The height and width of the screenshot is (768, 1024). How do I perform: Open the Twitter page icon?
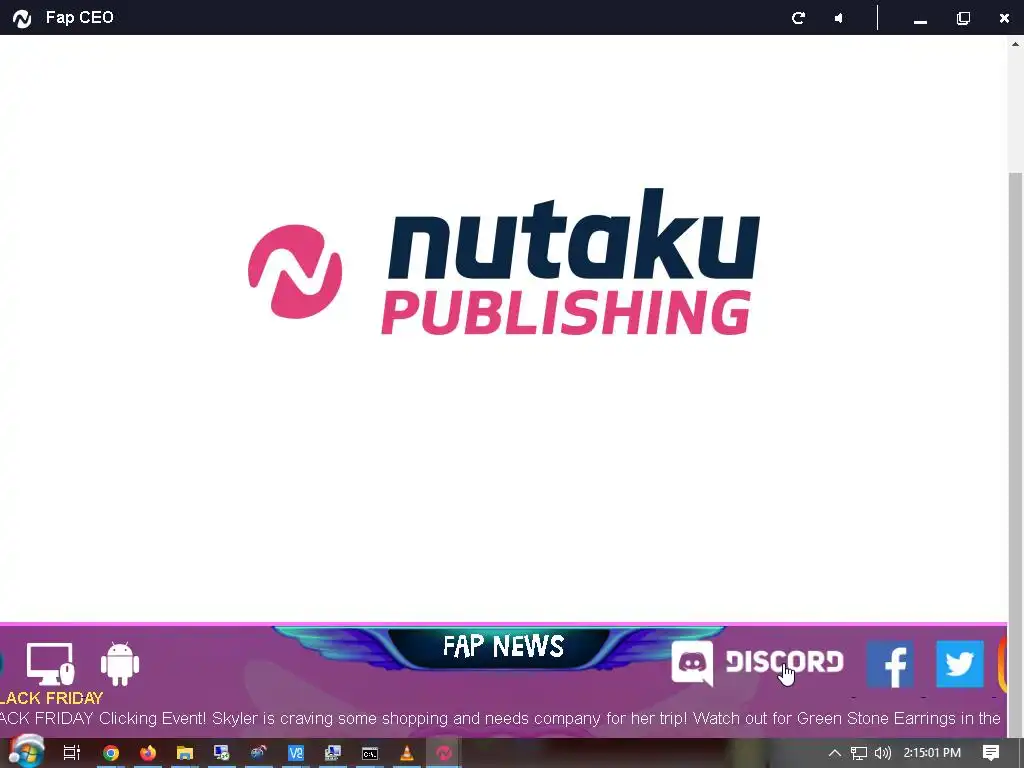tap(960, 664)
